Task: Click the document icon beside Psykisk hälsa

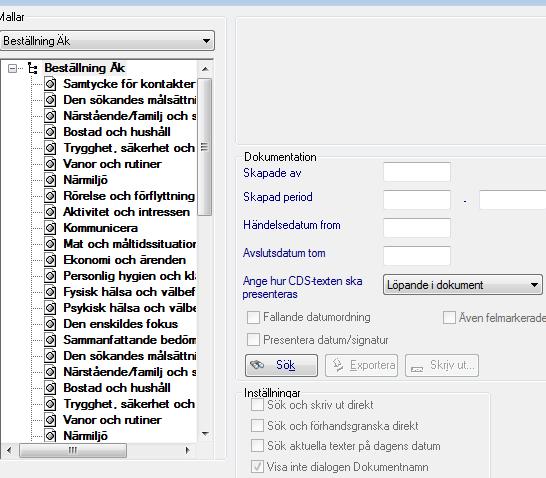Action: (x=50, y=308)
